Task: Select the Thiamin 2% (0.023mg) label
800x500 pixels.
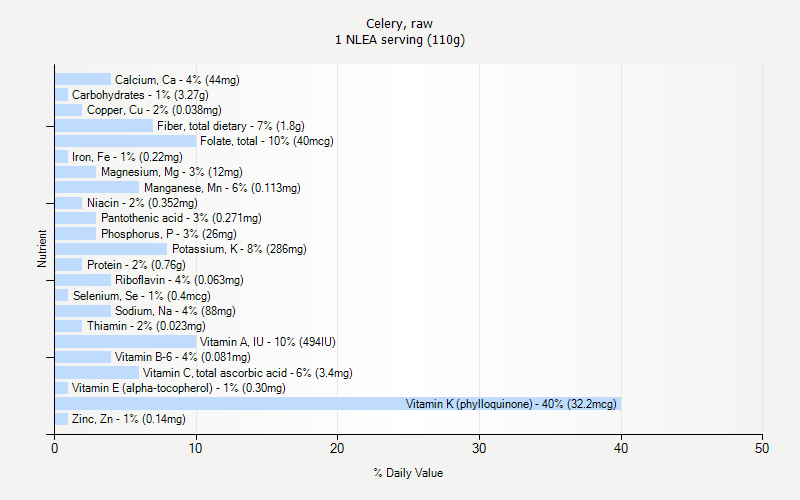Action: (146, 326)
